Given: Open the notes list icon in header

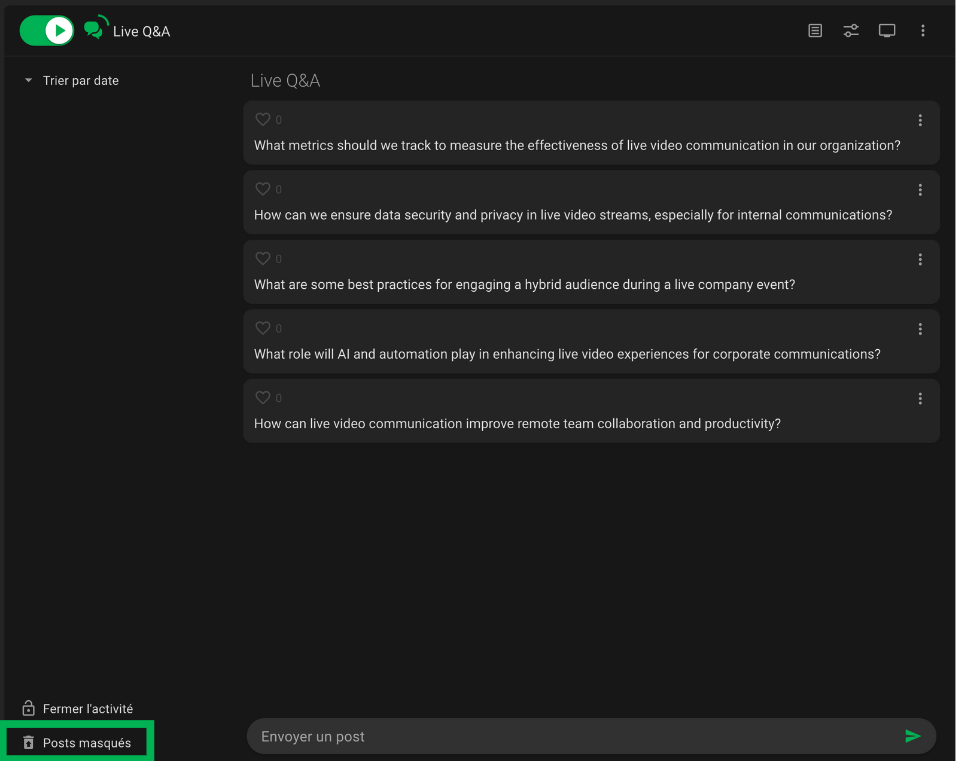Looking at the screenshot, I should tap(815, 31).
